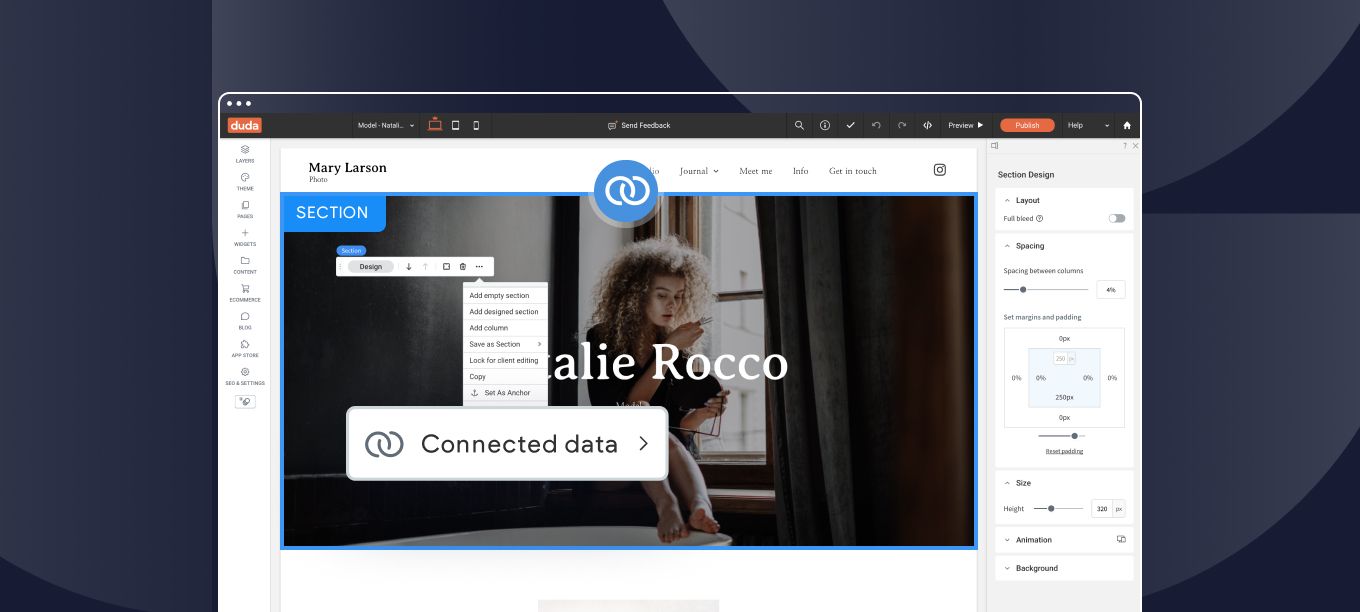Open developer mode code icon
This screenshot has height=612, width=1360.
927,125
